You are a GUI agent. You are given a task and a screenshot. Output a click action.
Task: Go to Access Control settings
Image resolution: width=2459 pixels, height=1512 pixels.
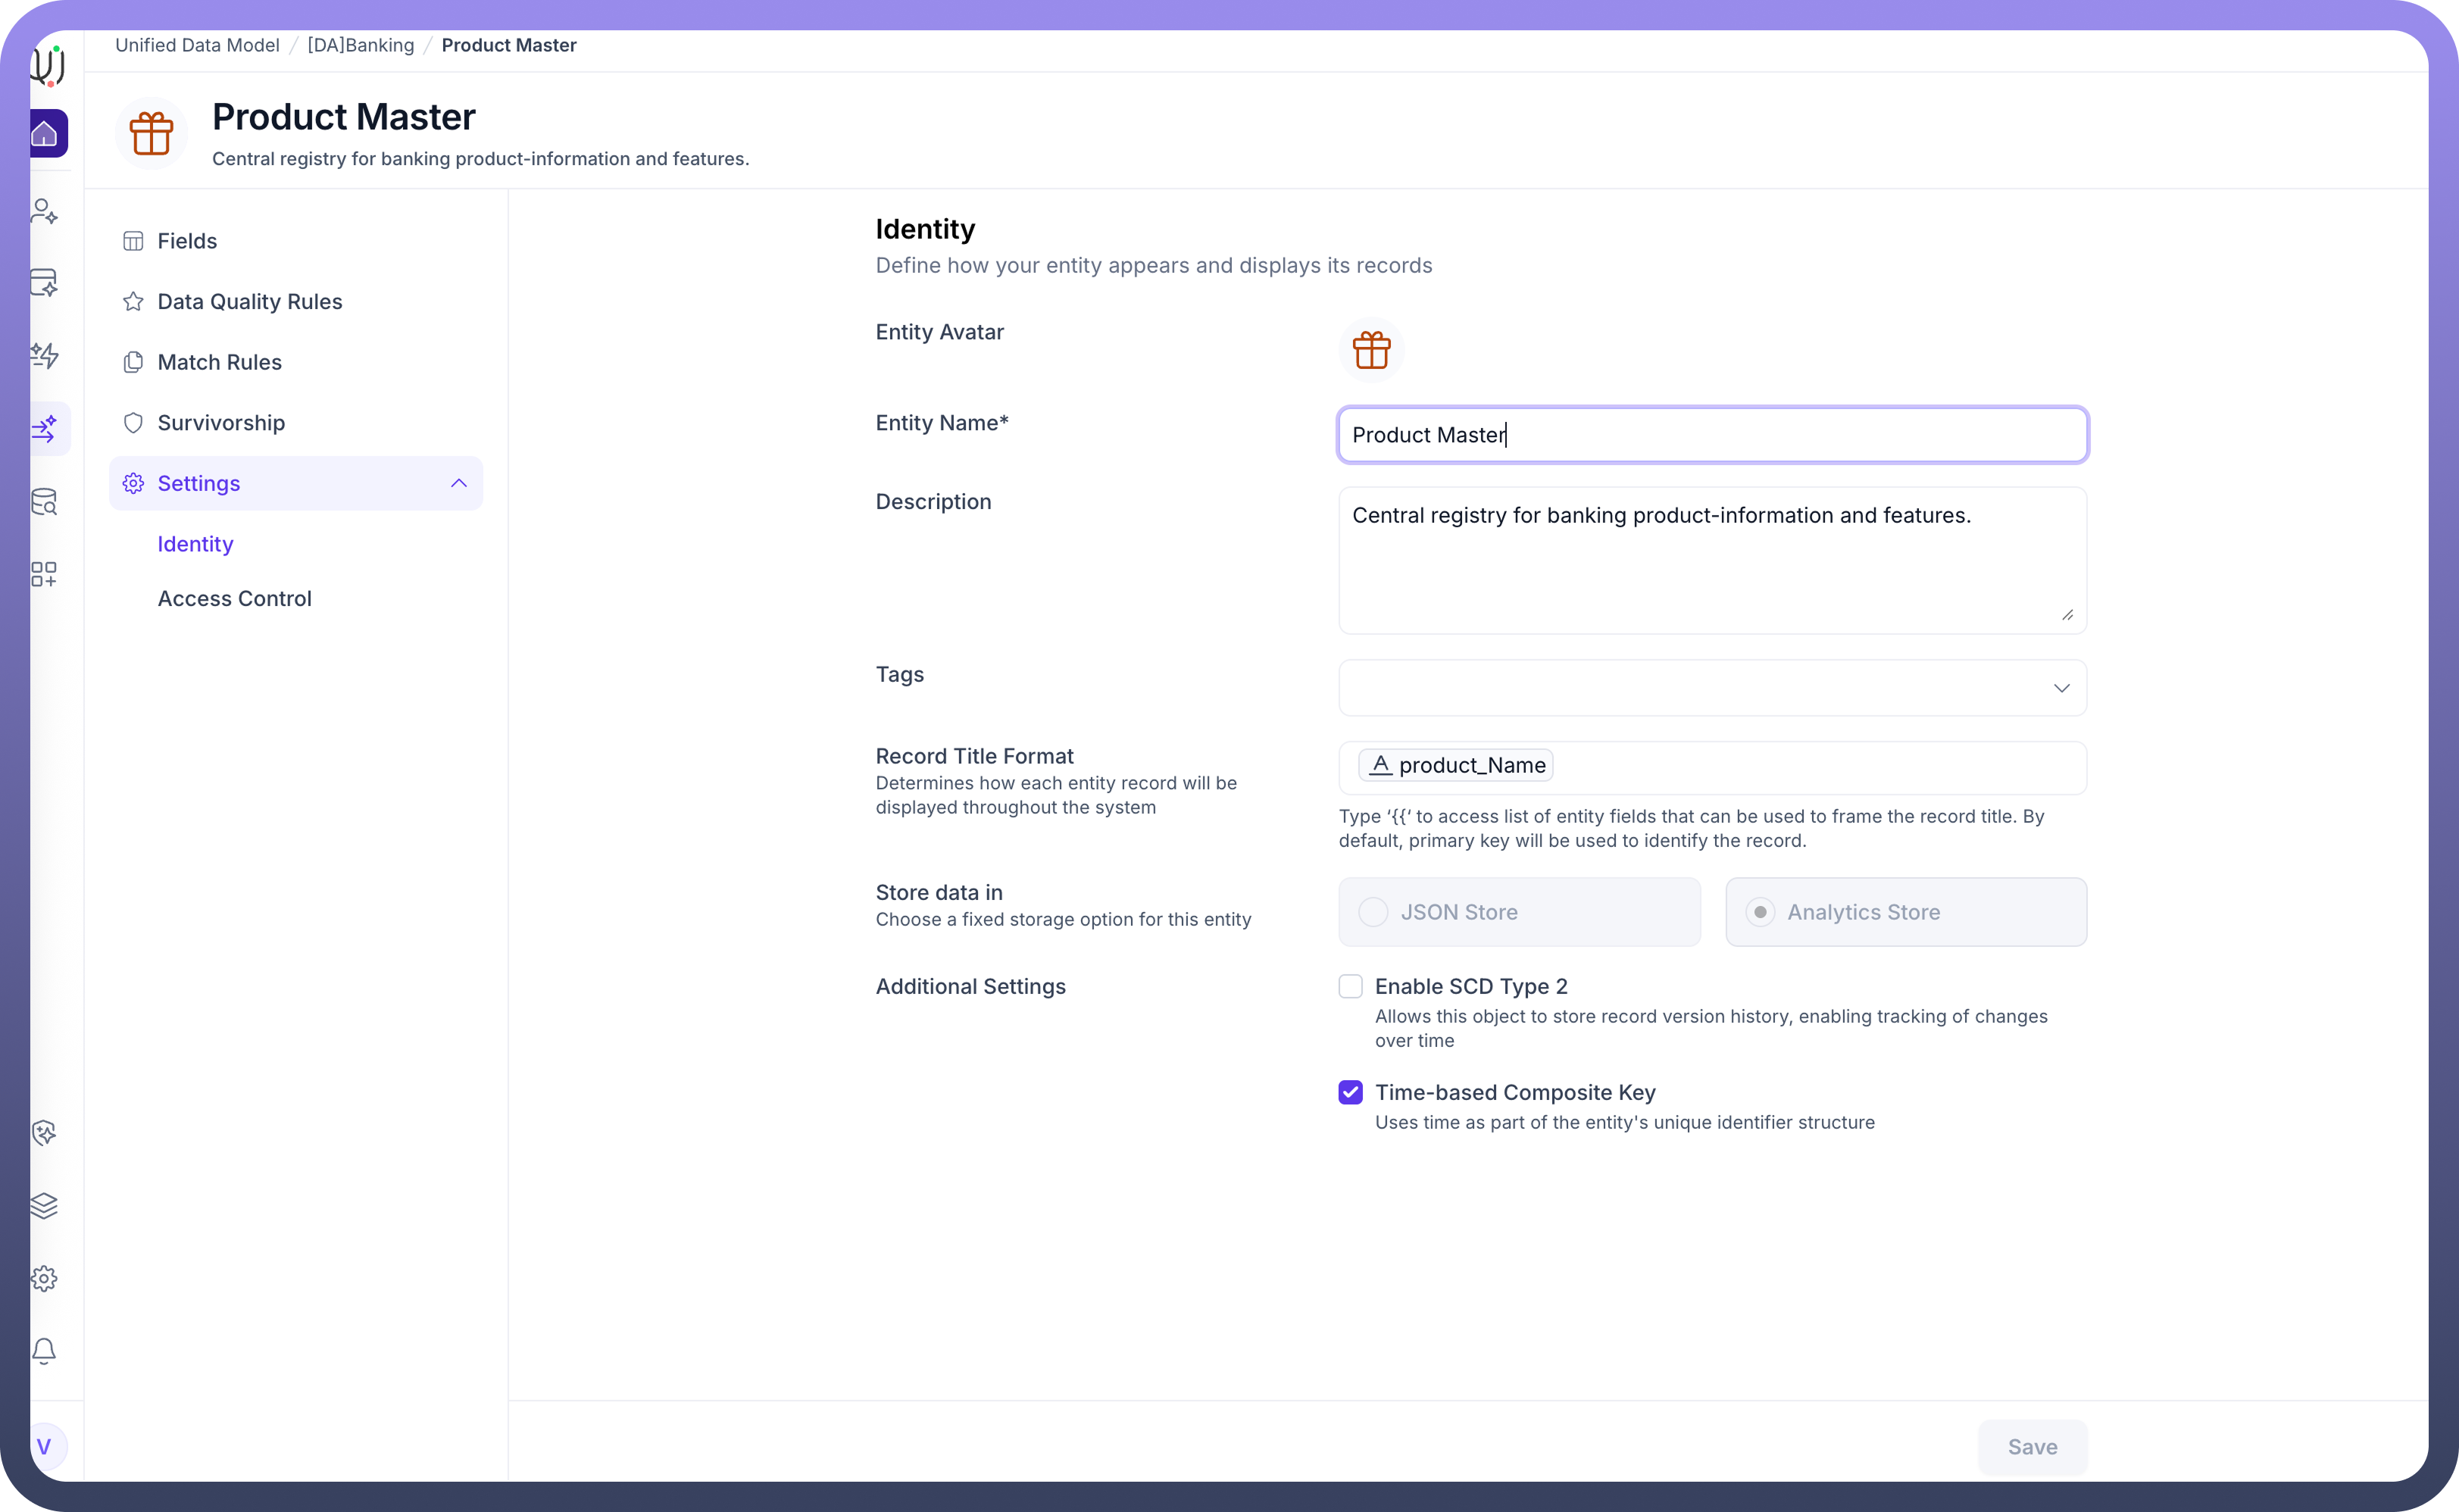tap(234, 598)
